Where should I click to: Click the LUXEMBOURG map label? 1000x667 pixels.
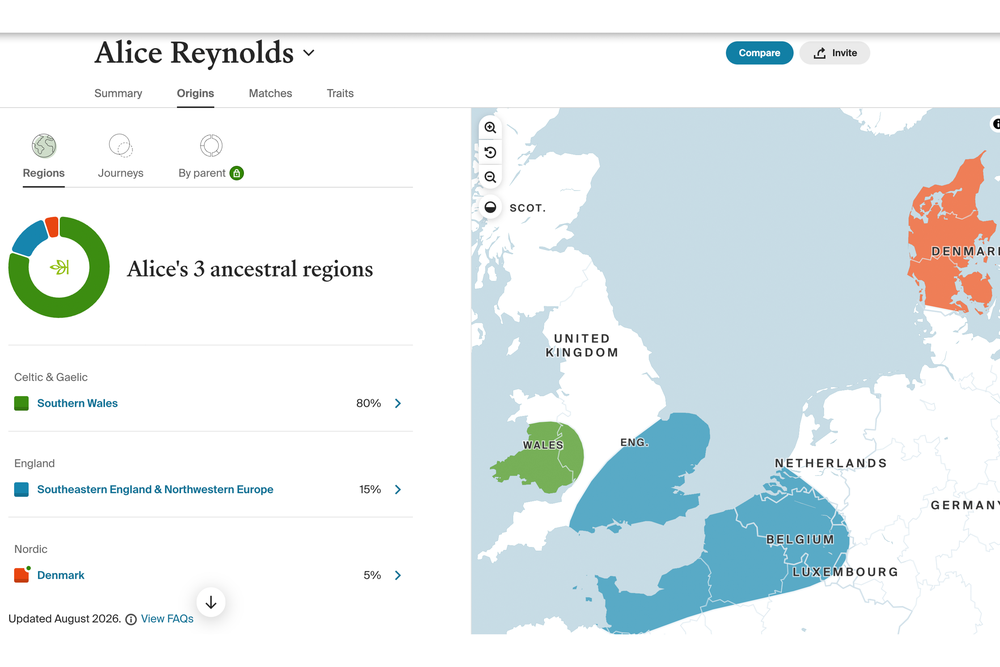pyautogui.click(x=846, y=572)
